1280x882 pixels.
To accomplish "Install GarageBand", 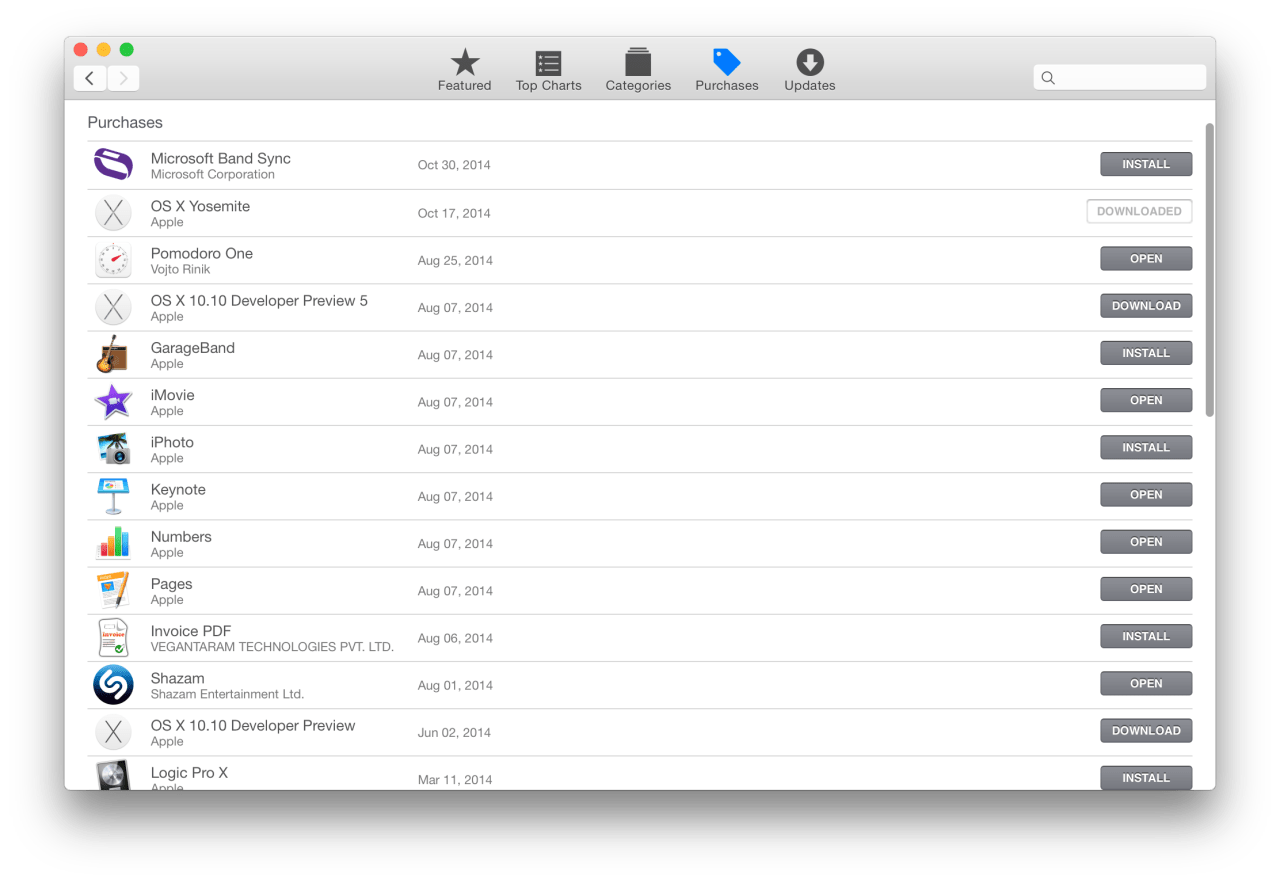I will pos(1146,353).
